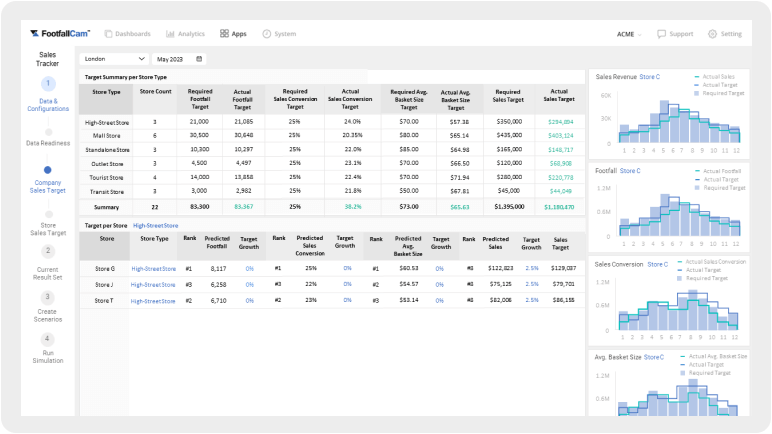Screen dimensions: 772x434
Task: Go to Store Sales Target step
Action: [x=48, y=229]
